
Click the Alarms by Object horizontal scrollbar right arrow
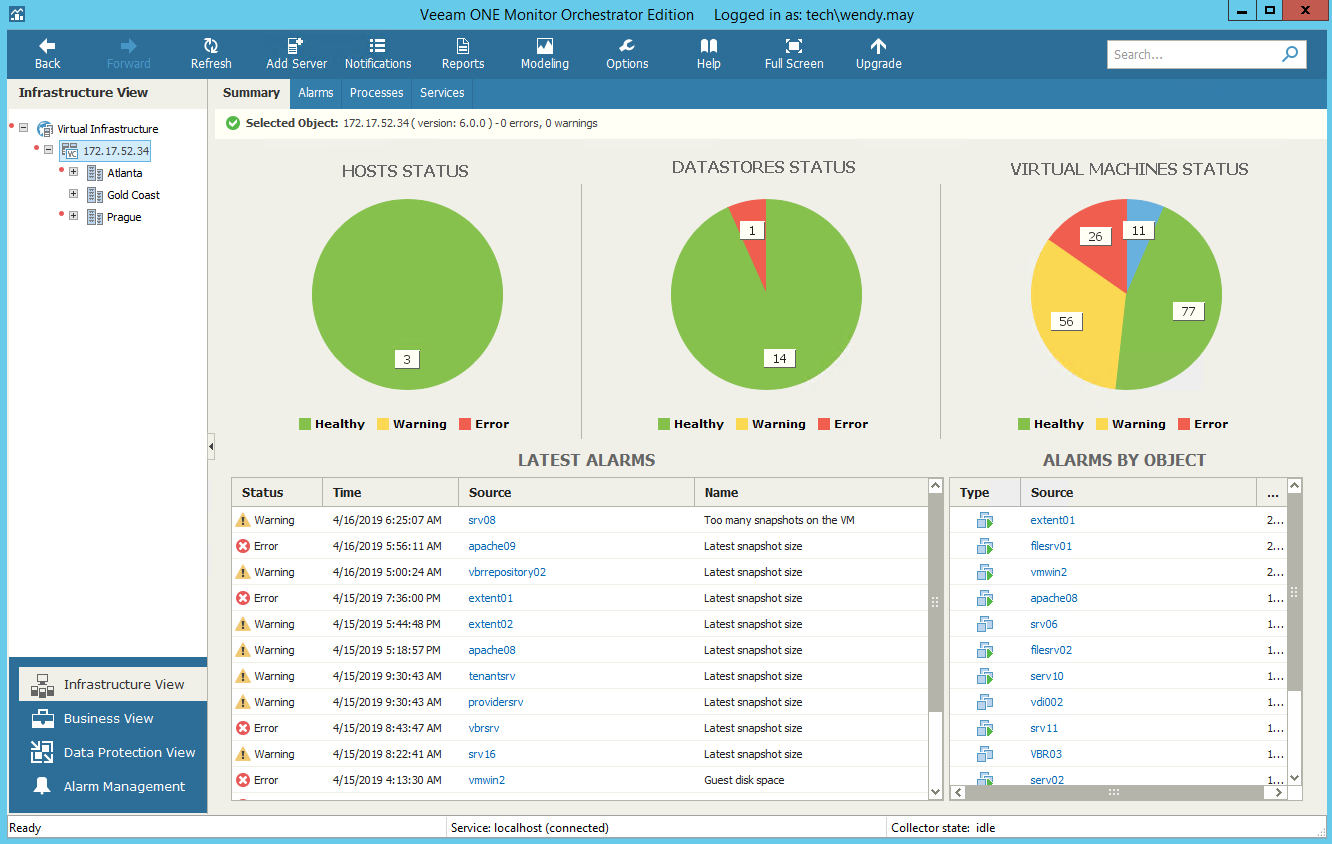(1280, 792)
